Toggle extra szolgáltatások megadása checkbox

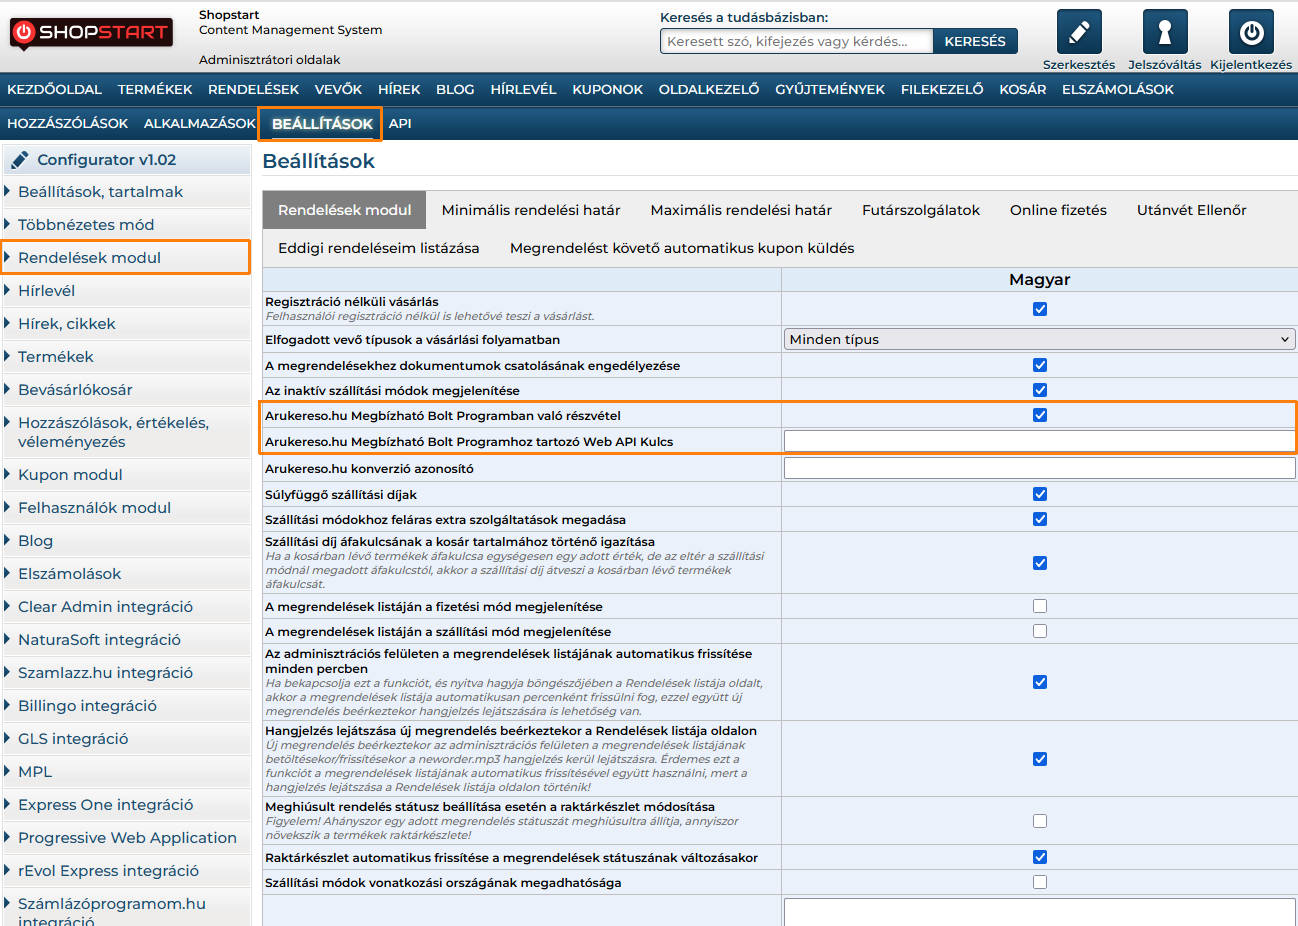1040,519
